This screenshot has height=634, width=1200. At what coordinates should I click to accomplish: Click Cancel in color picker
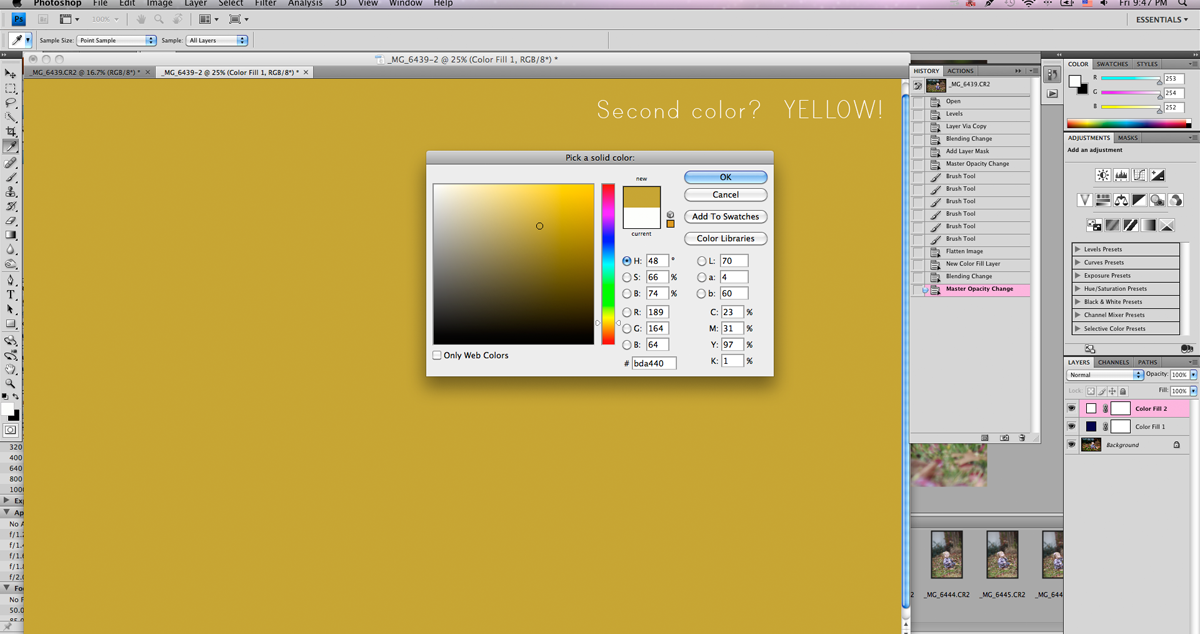(726, 195)
